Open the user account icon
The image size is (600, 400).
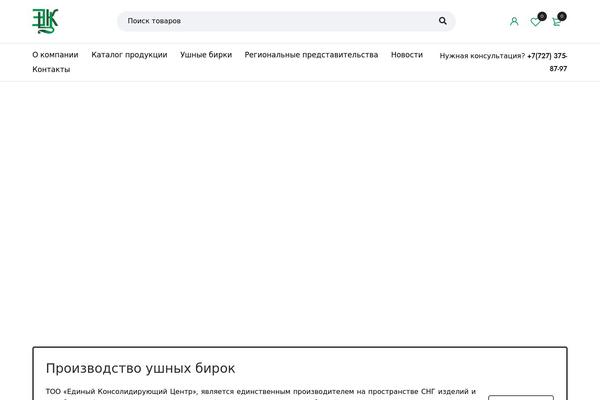(514, 21)
